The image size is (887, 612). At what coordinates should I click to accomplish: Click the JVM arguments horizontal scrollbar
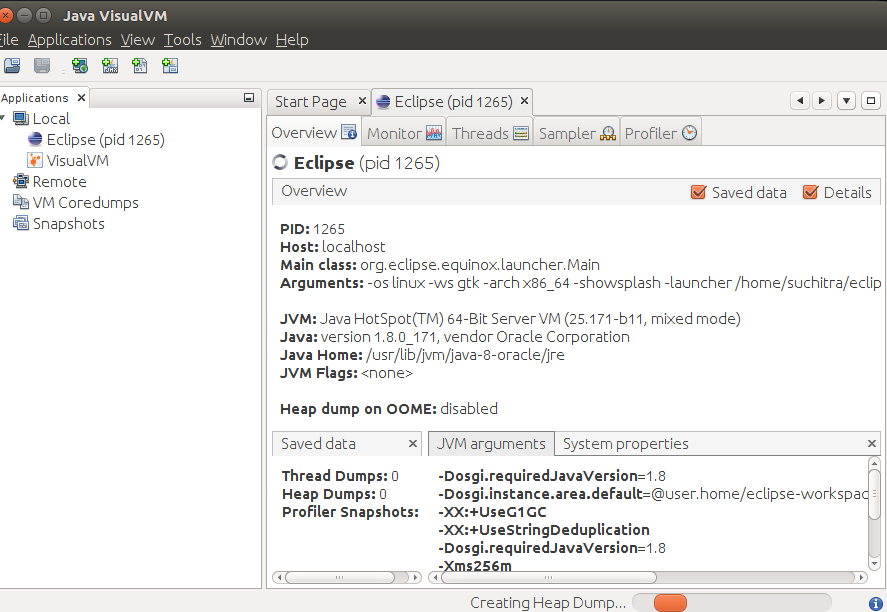click(x=648, y=577)
